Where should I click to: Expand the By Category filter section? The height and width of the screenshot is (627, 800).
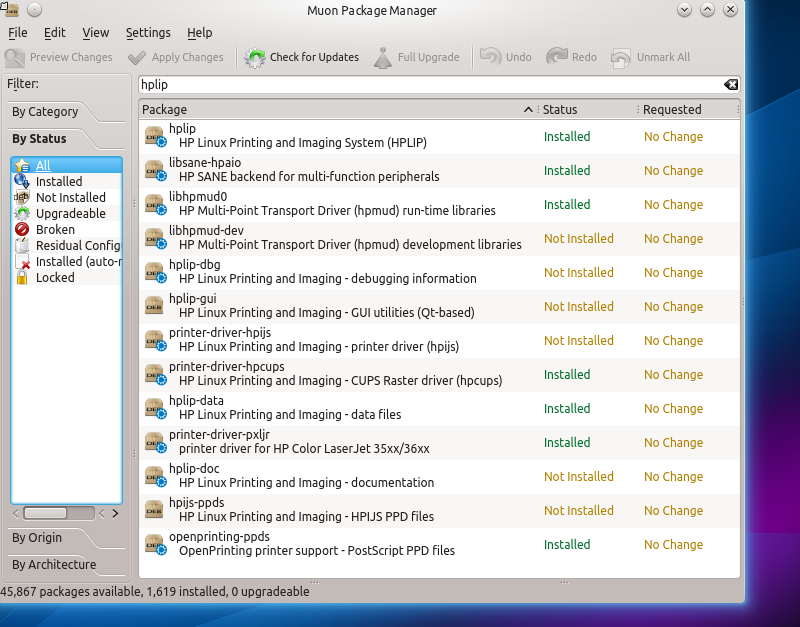(45, 112)
